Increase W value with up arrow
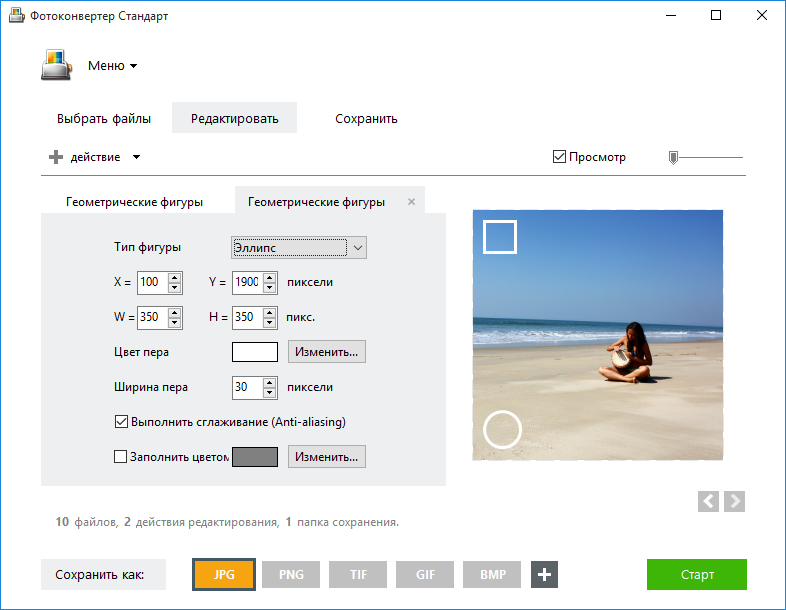 click(x=174, y=312)
